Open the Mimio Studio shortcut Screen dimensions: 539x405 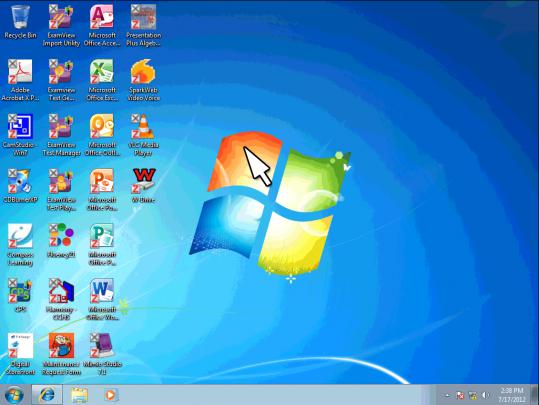coord(102,354)
